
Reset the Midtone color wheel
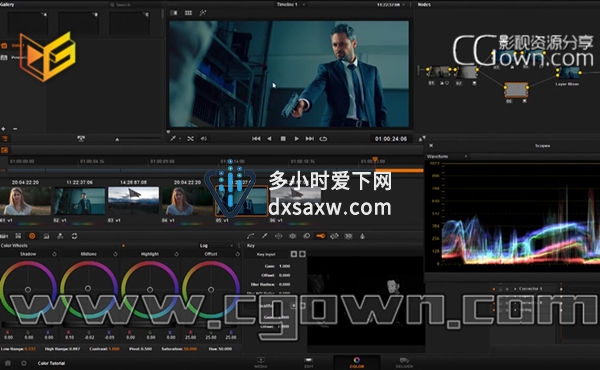115,254
